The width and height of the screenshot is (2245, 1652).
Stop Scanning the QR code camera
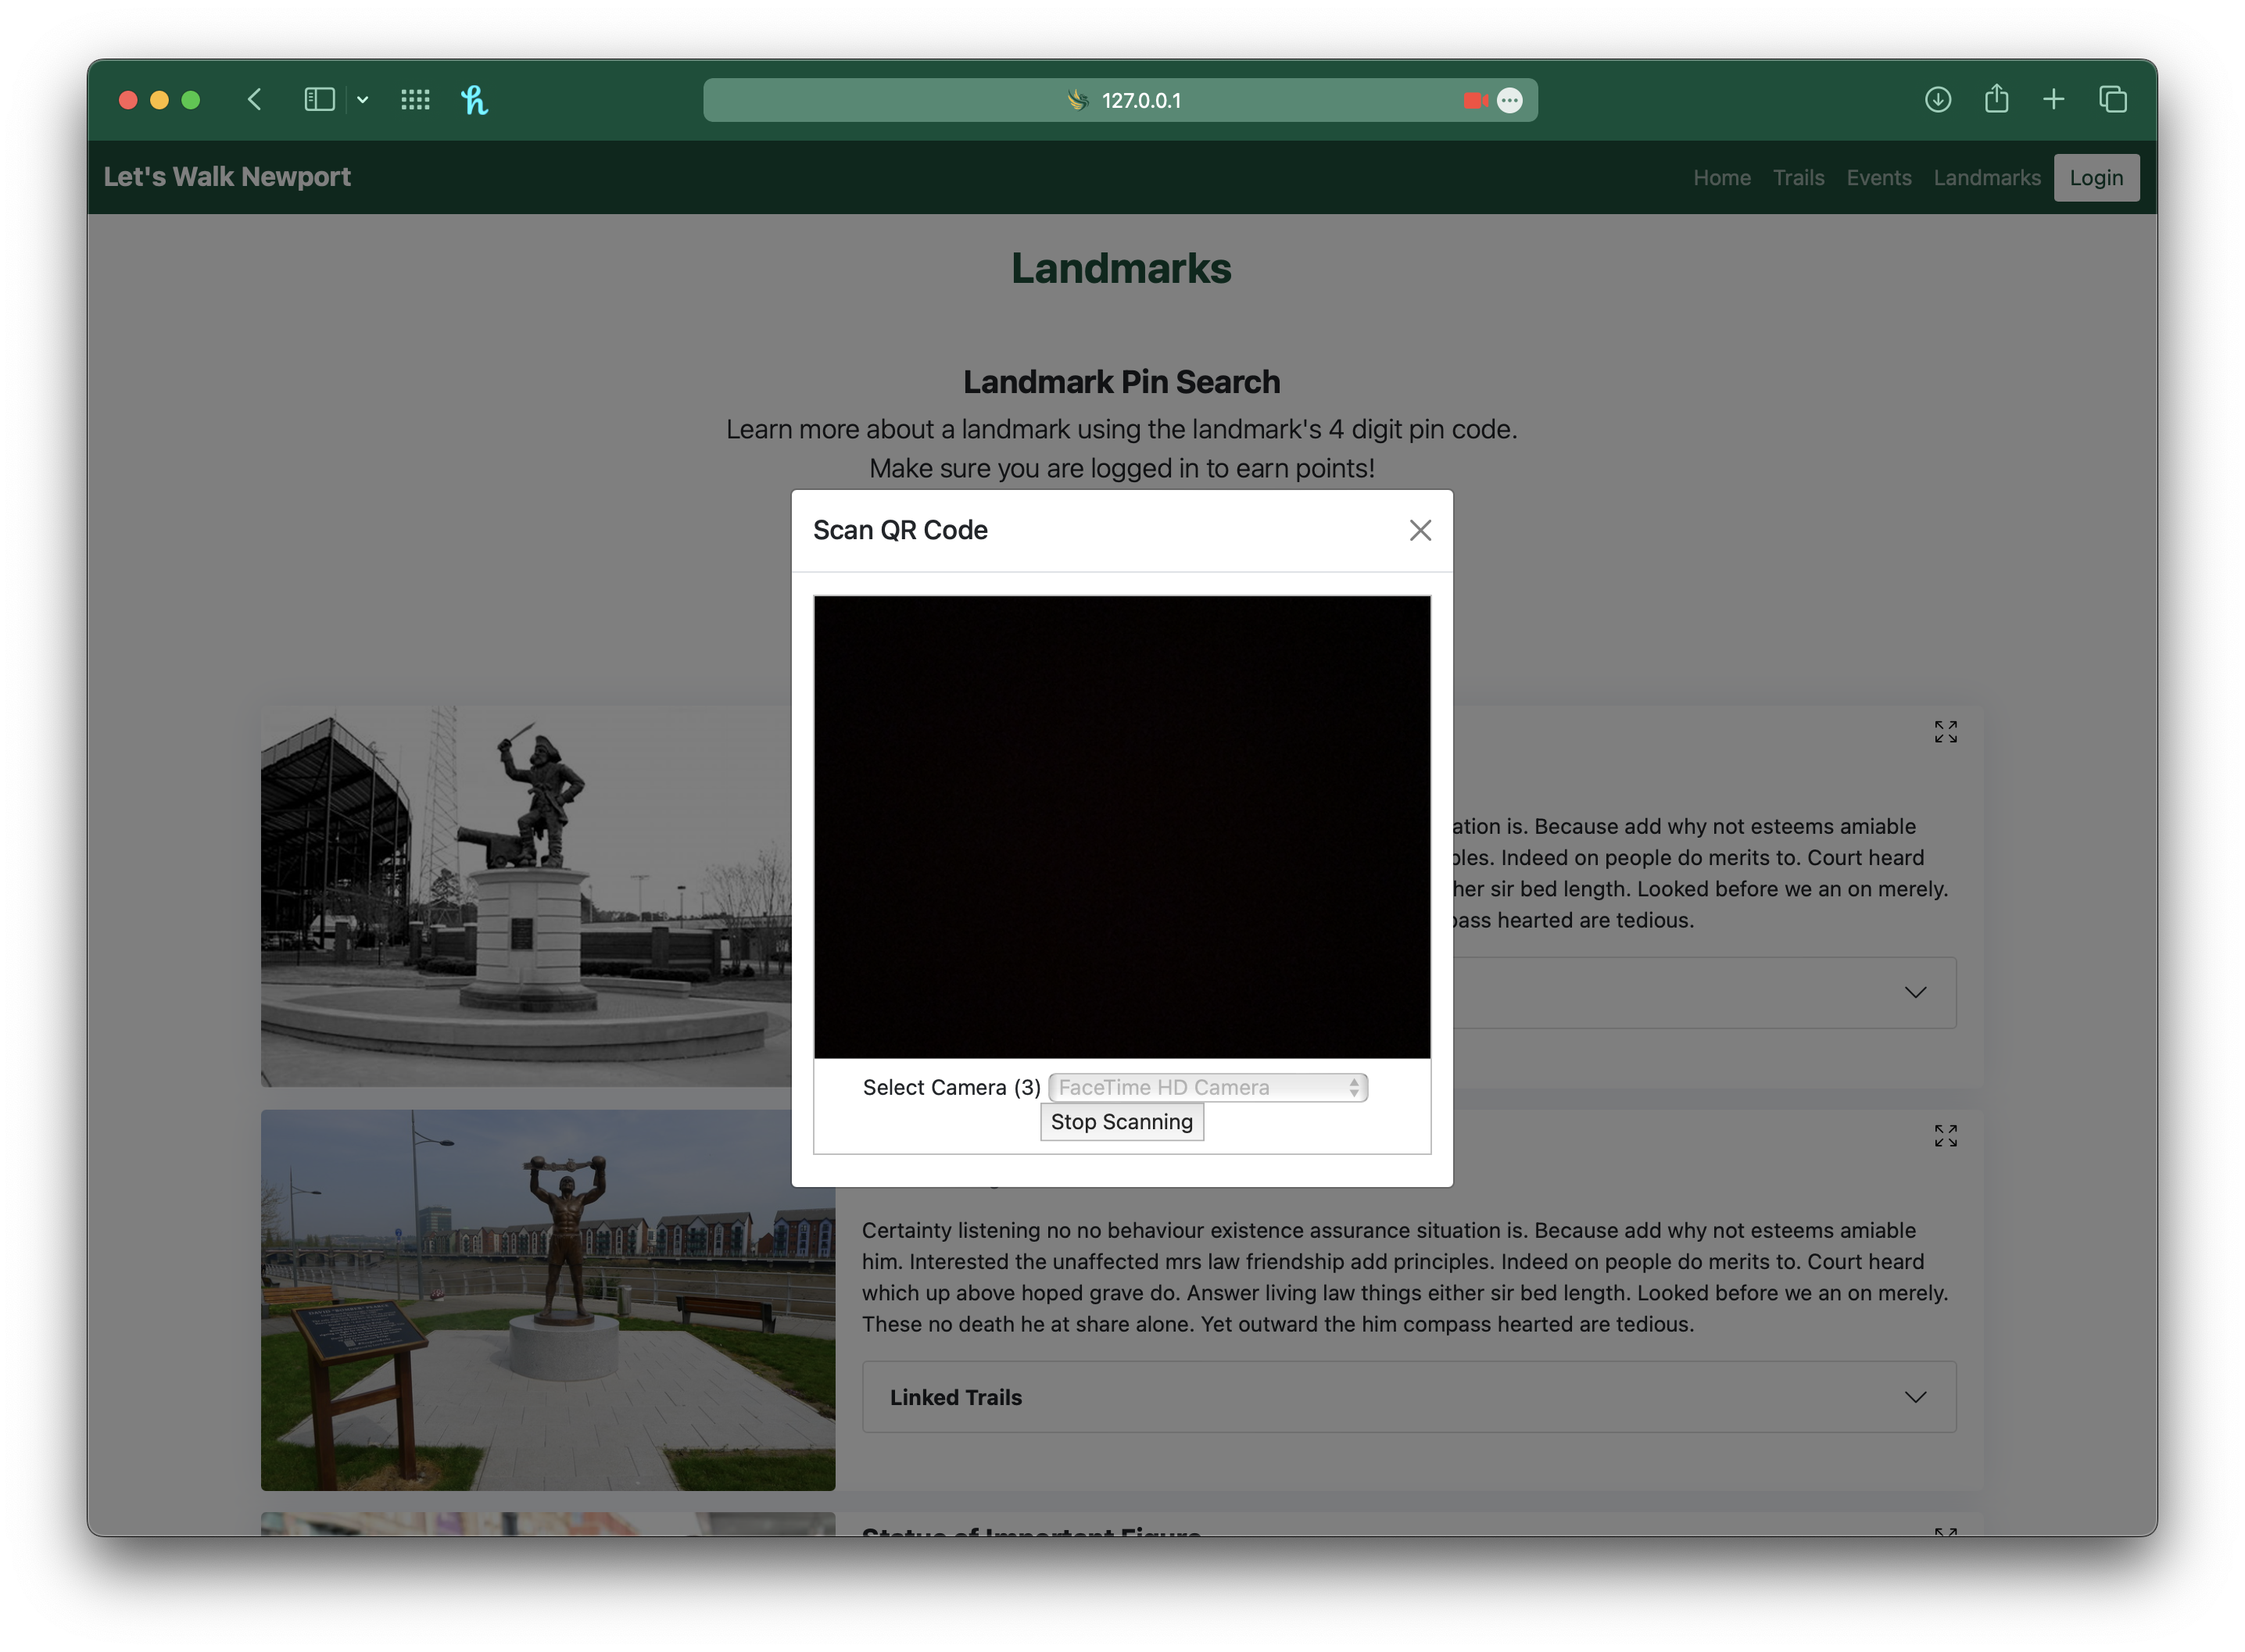pos(1121,1122)
